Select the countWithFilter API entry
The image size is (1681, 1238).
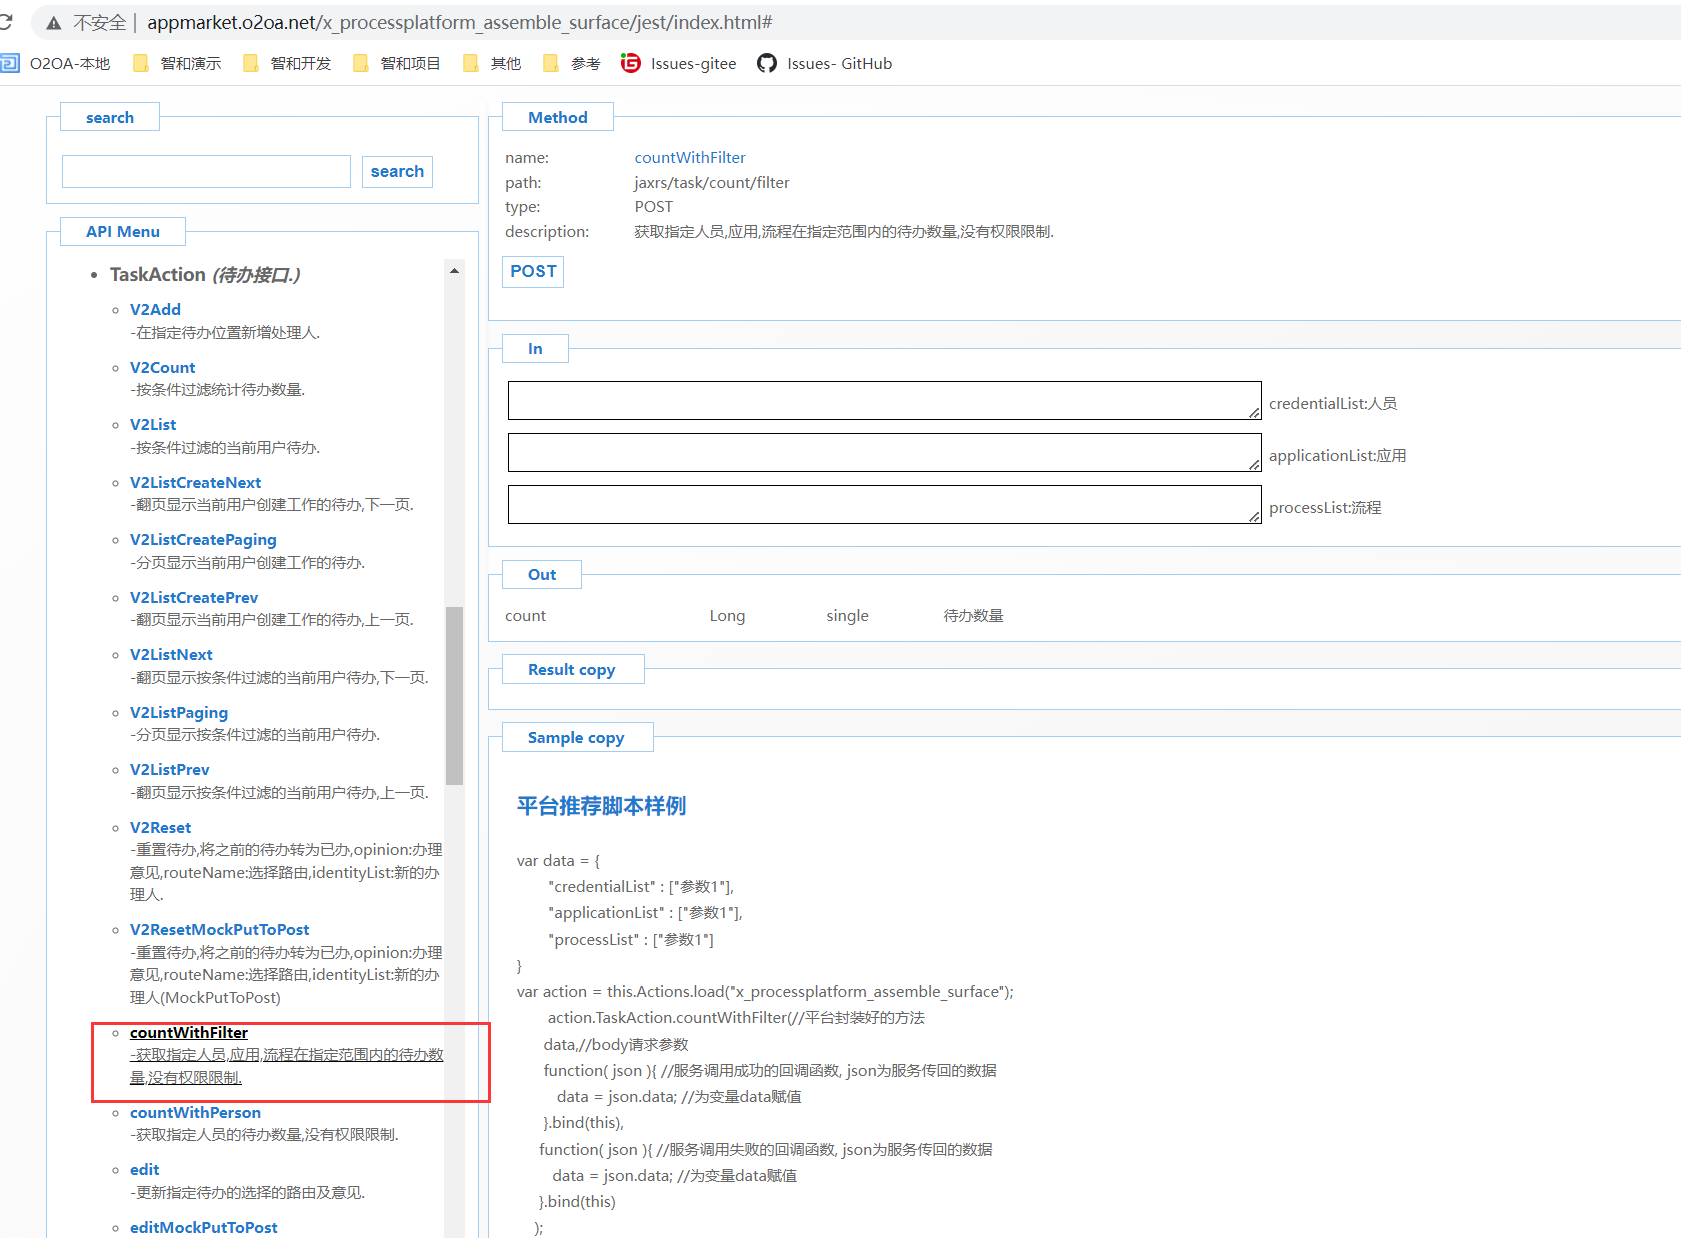[189, 1032]
